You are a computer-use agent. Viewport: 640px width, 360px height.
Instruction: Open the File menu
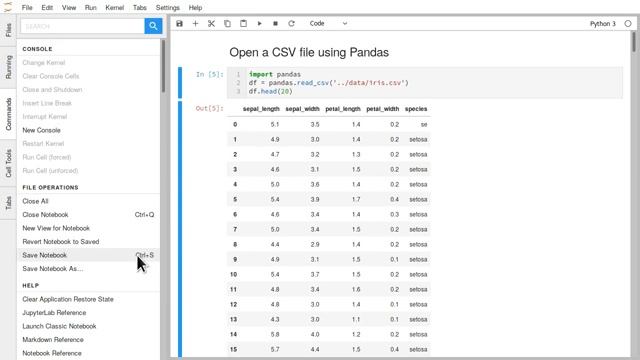[x=27, y=7]
